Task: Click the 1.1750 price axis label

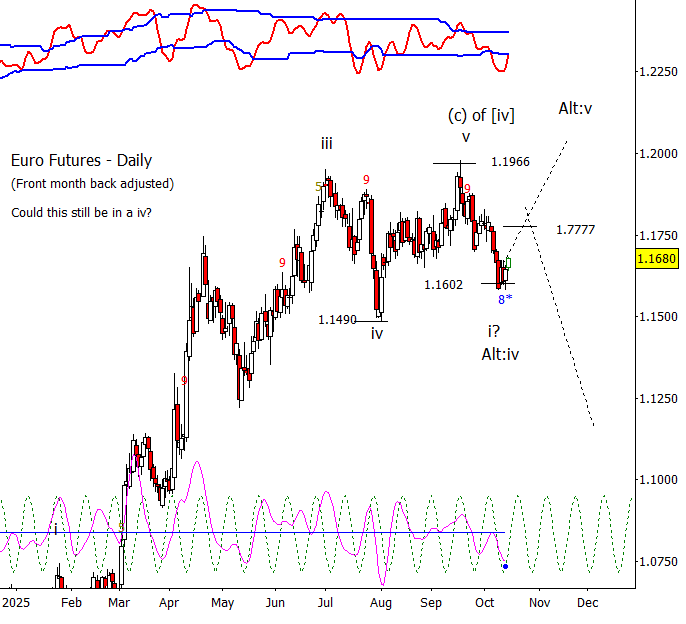Action: 658,235
